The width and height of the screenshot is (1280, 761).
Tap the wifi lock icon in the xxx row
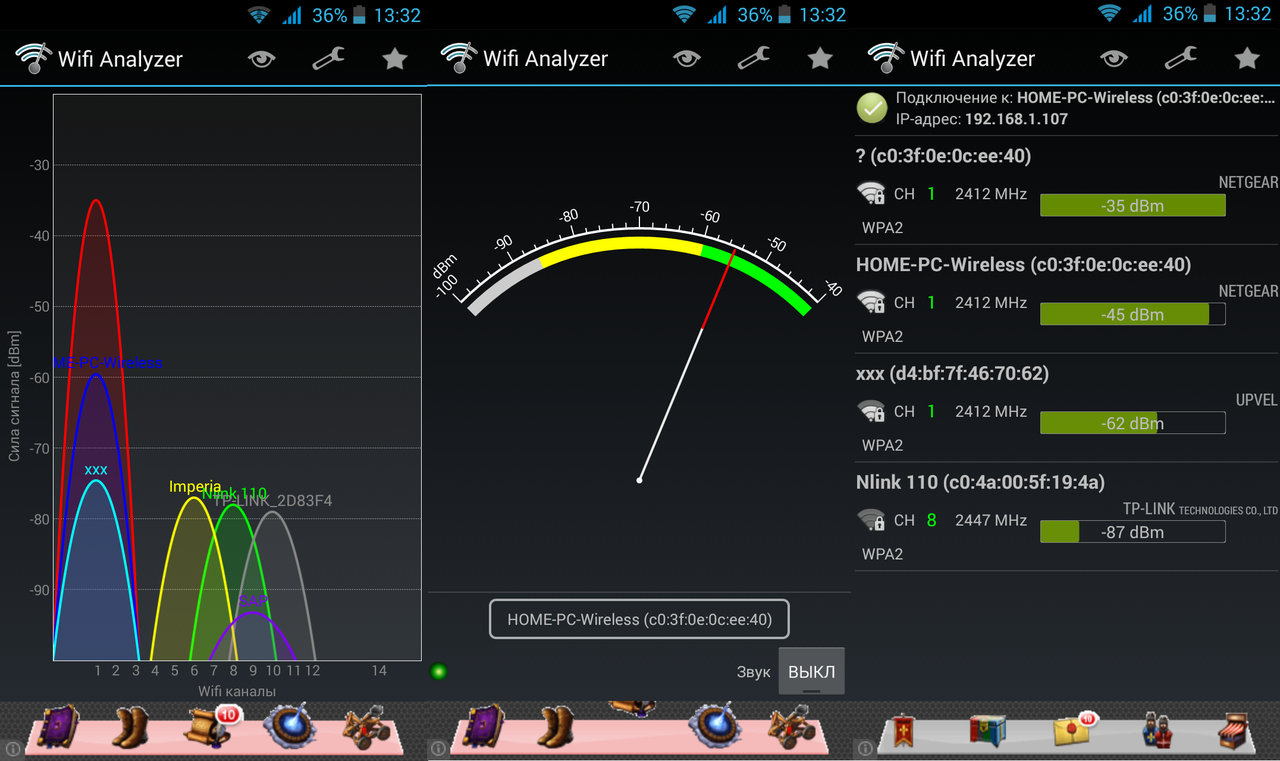pyautogui.click(x=872, y=411)
